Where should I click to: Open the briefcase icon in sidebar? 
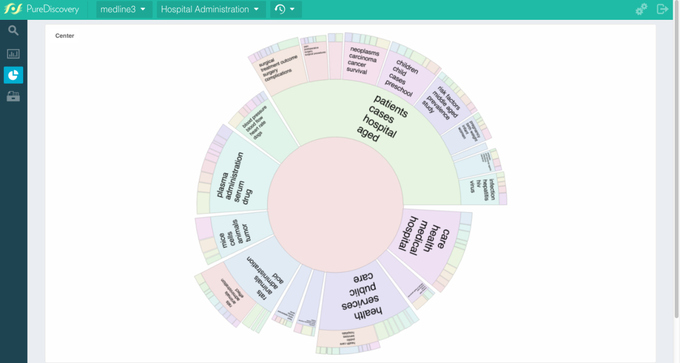pyautogui.click(x=13, y=96)
